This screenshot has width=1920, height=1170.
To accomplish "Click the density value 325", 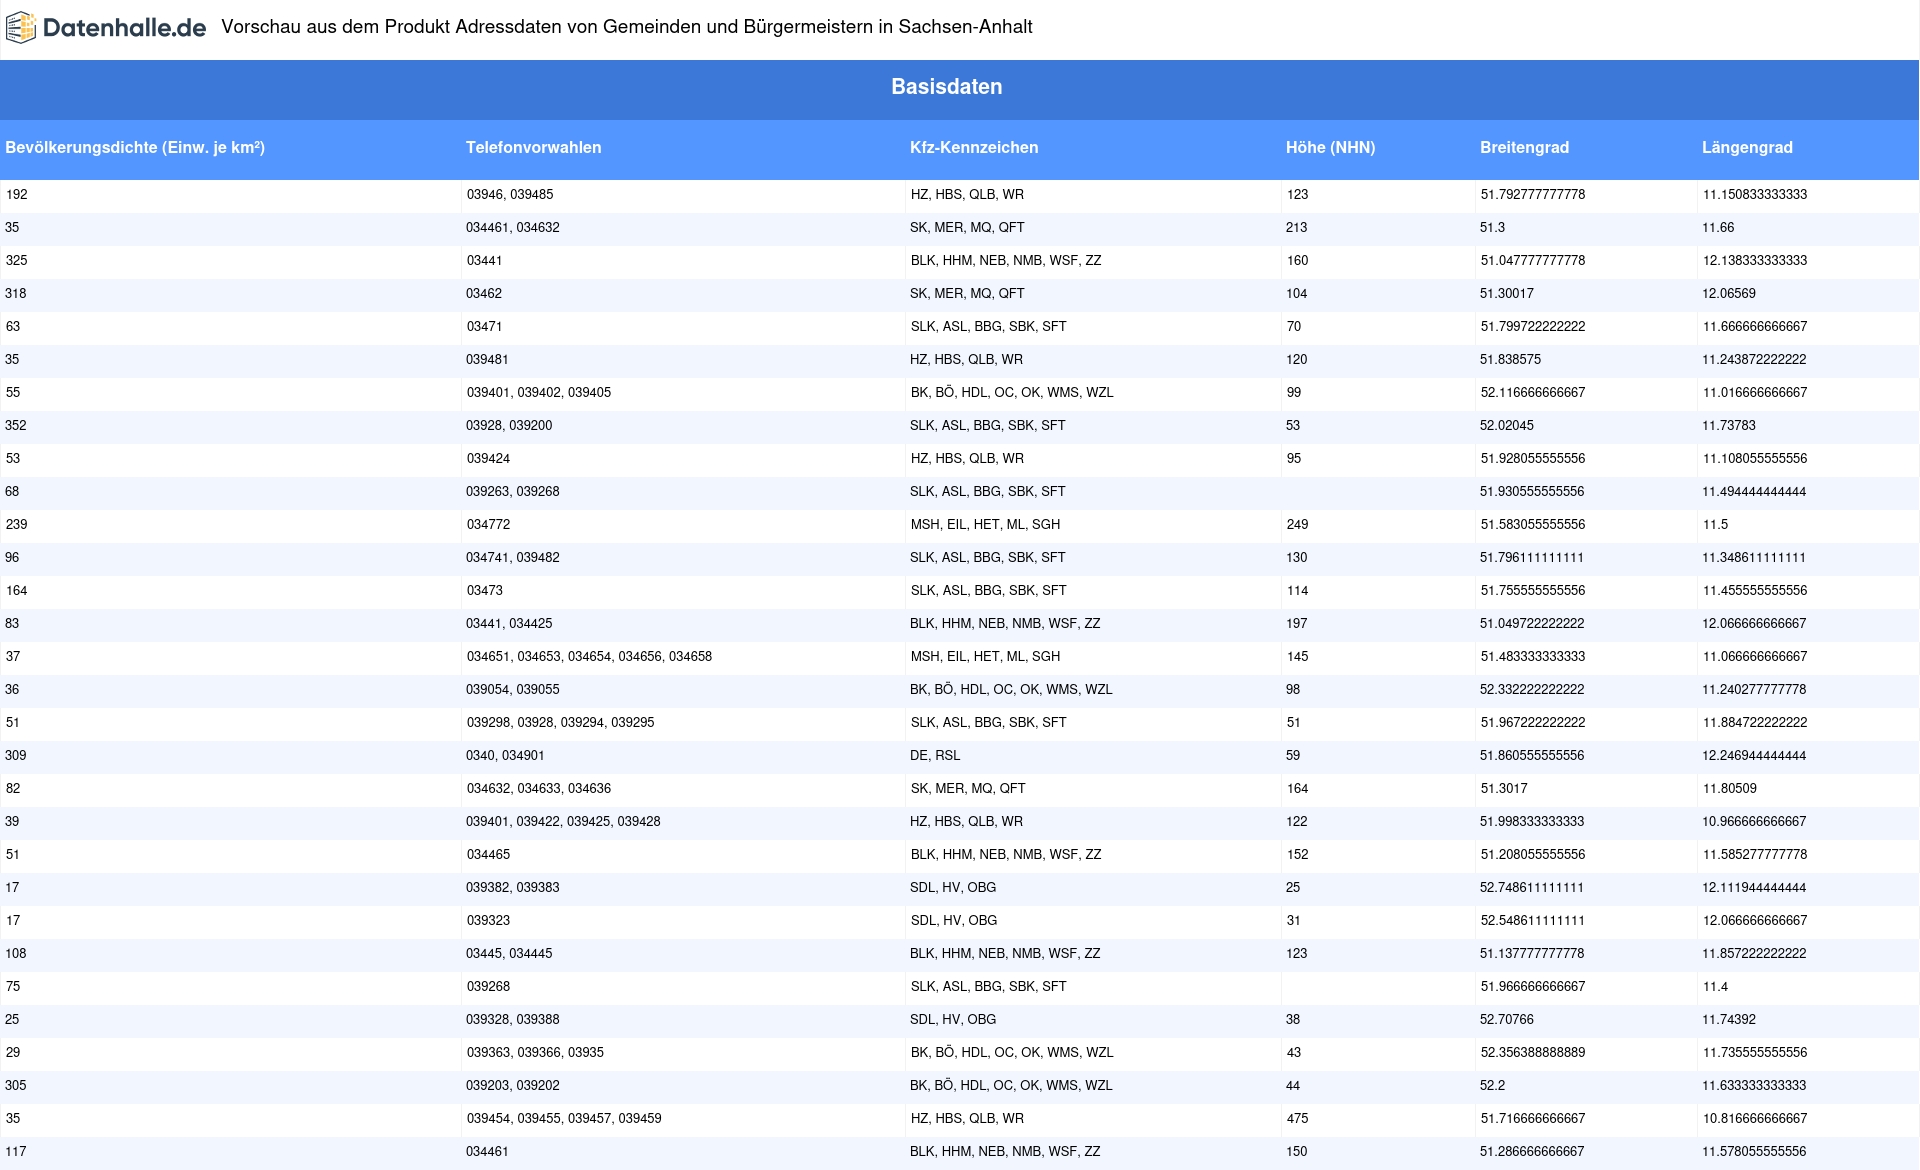I will pyautogui.click(x=16, y=261).
